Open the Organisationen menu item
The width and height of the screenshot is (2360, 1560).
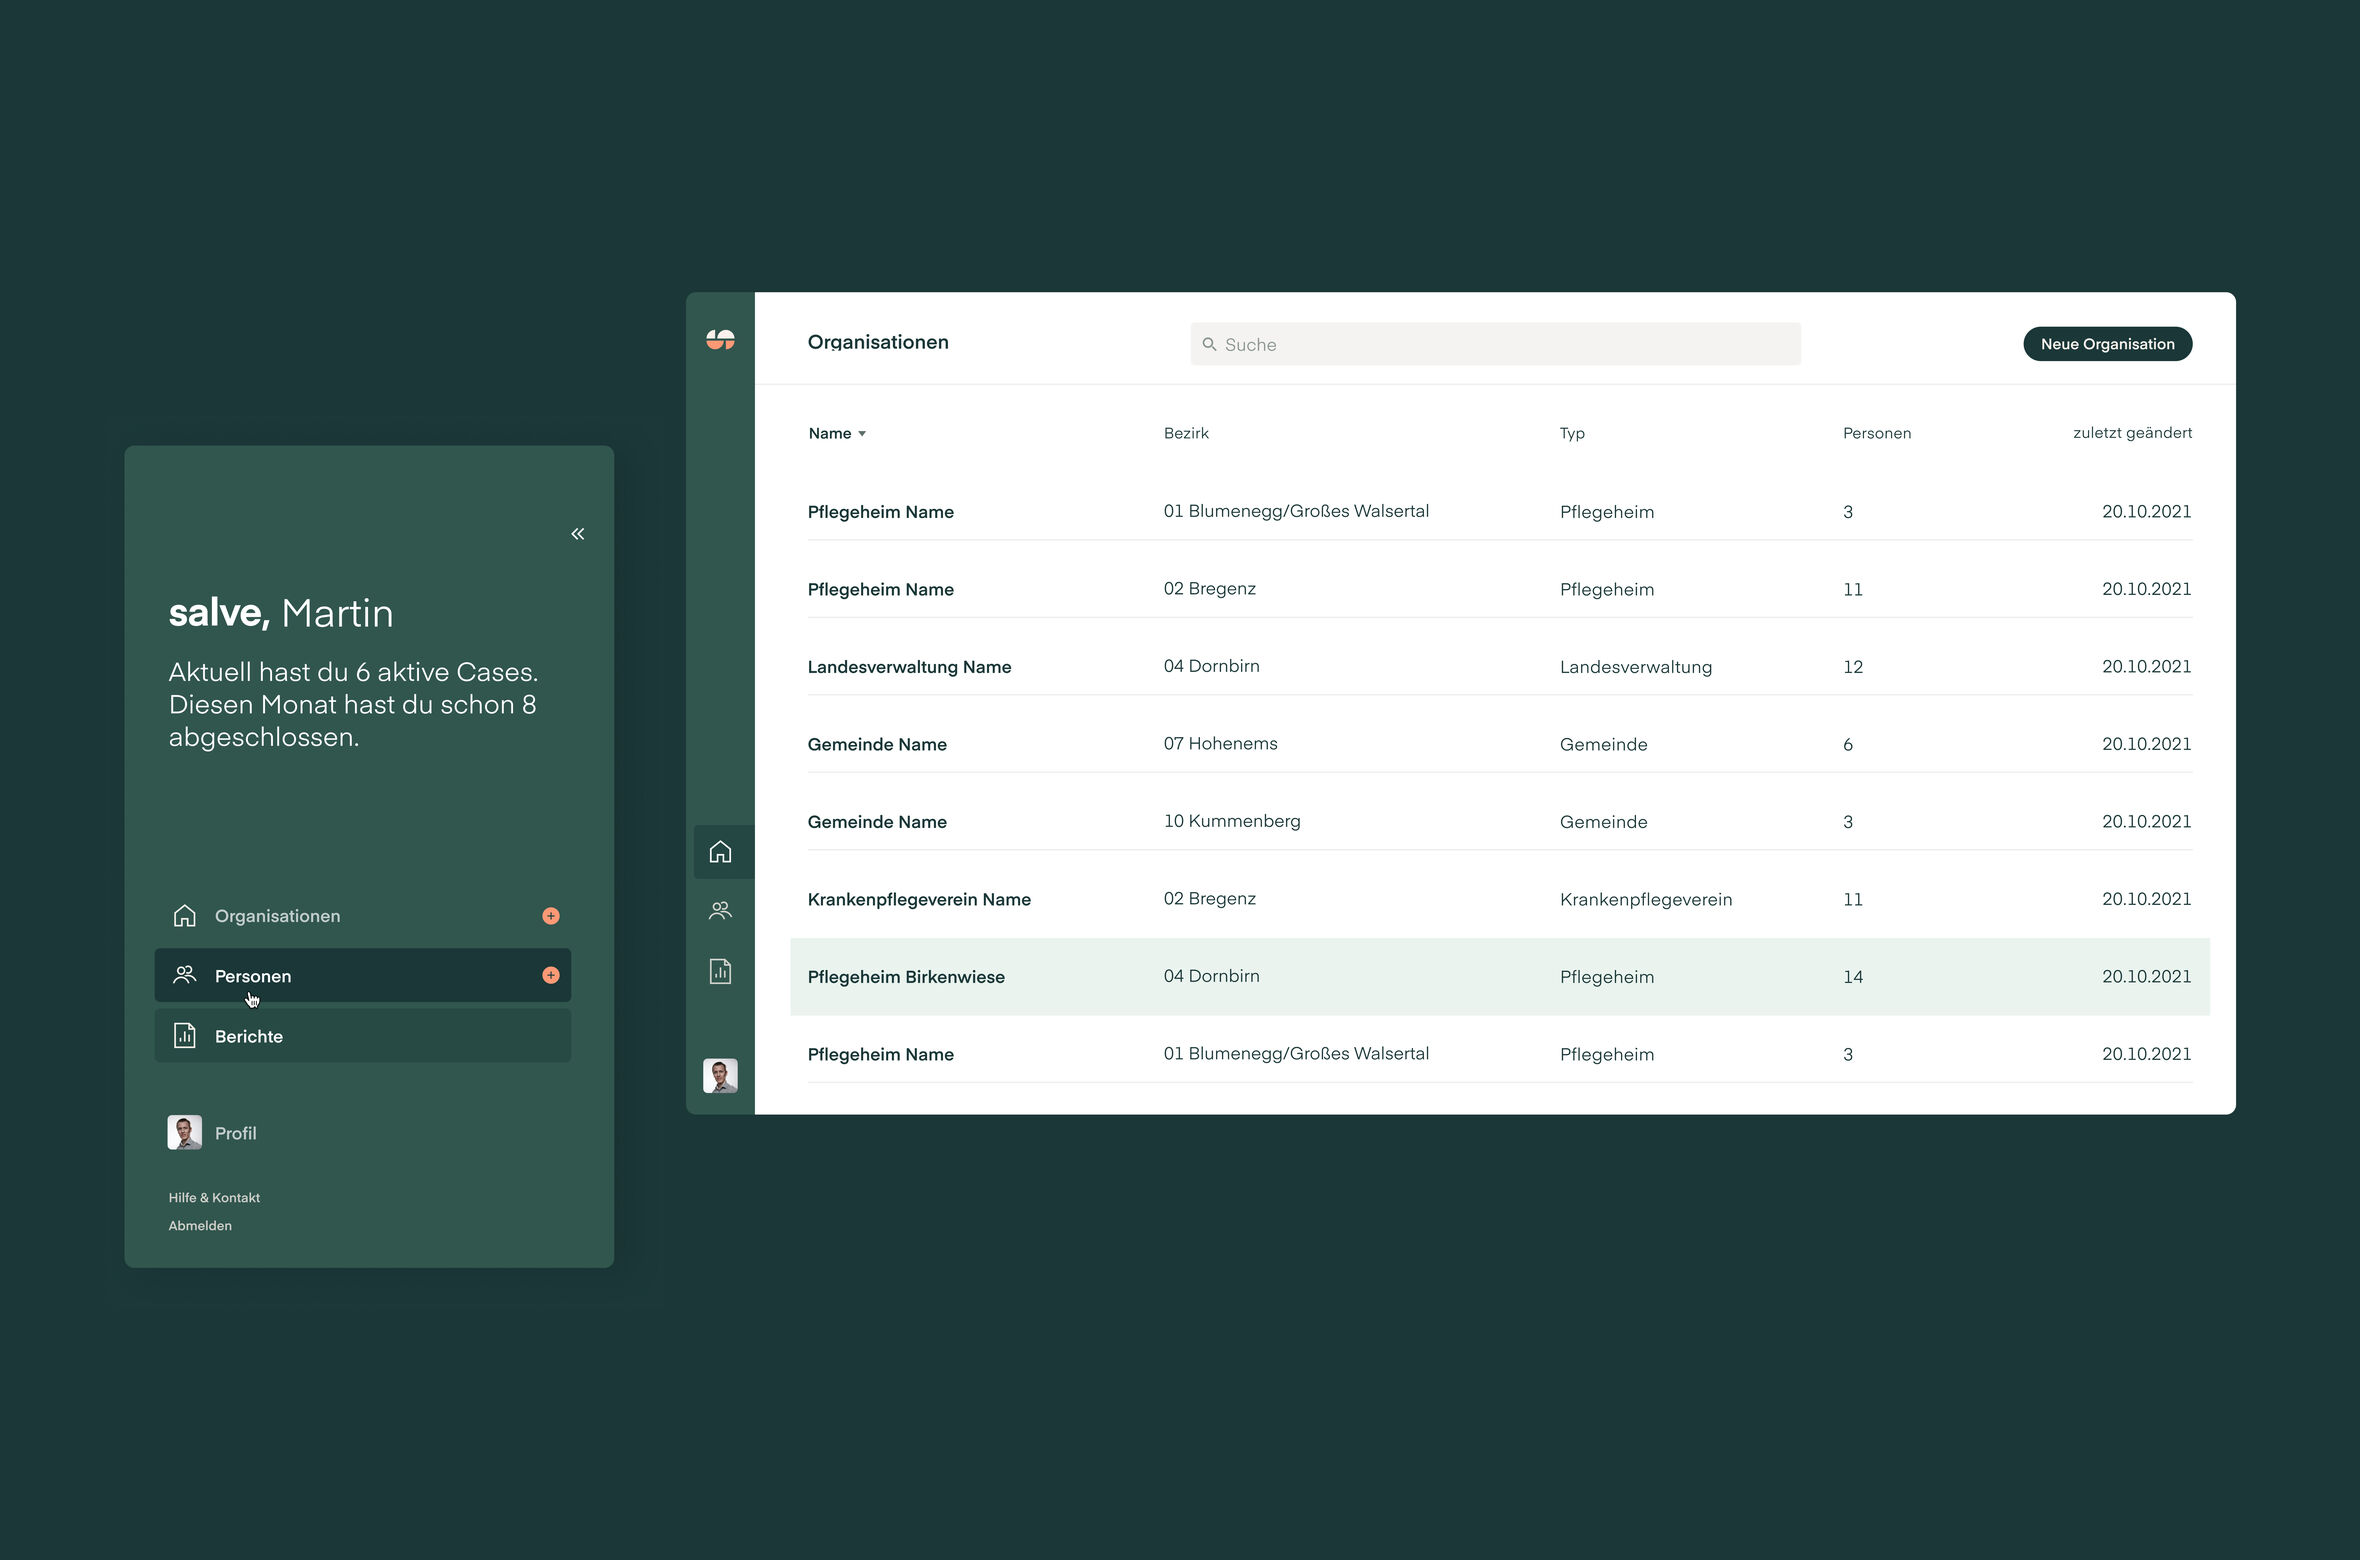277,916
